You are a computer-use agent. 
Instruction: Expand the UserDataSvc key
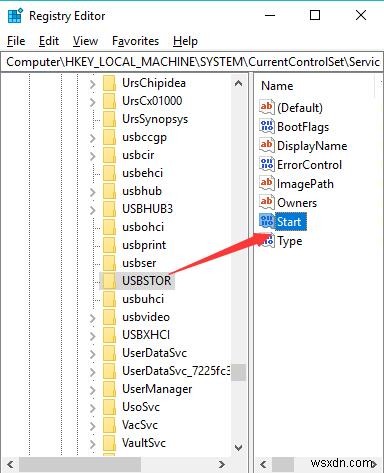(93, 354)
